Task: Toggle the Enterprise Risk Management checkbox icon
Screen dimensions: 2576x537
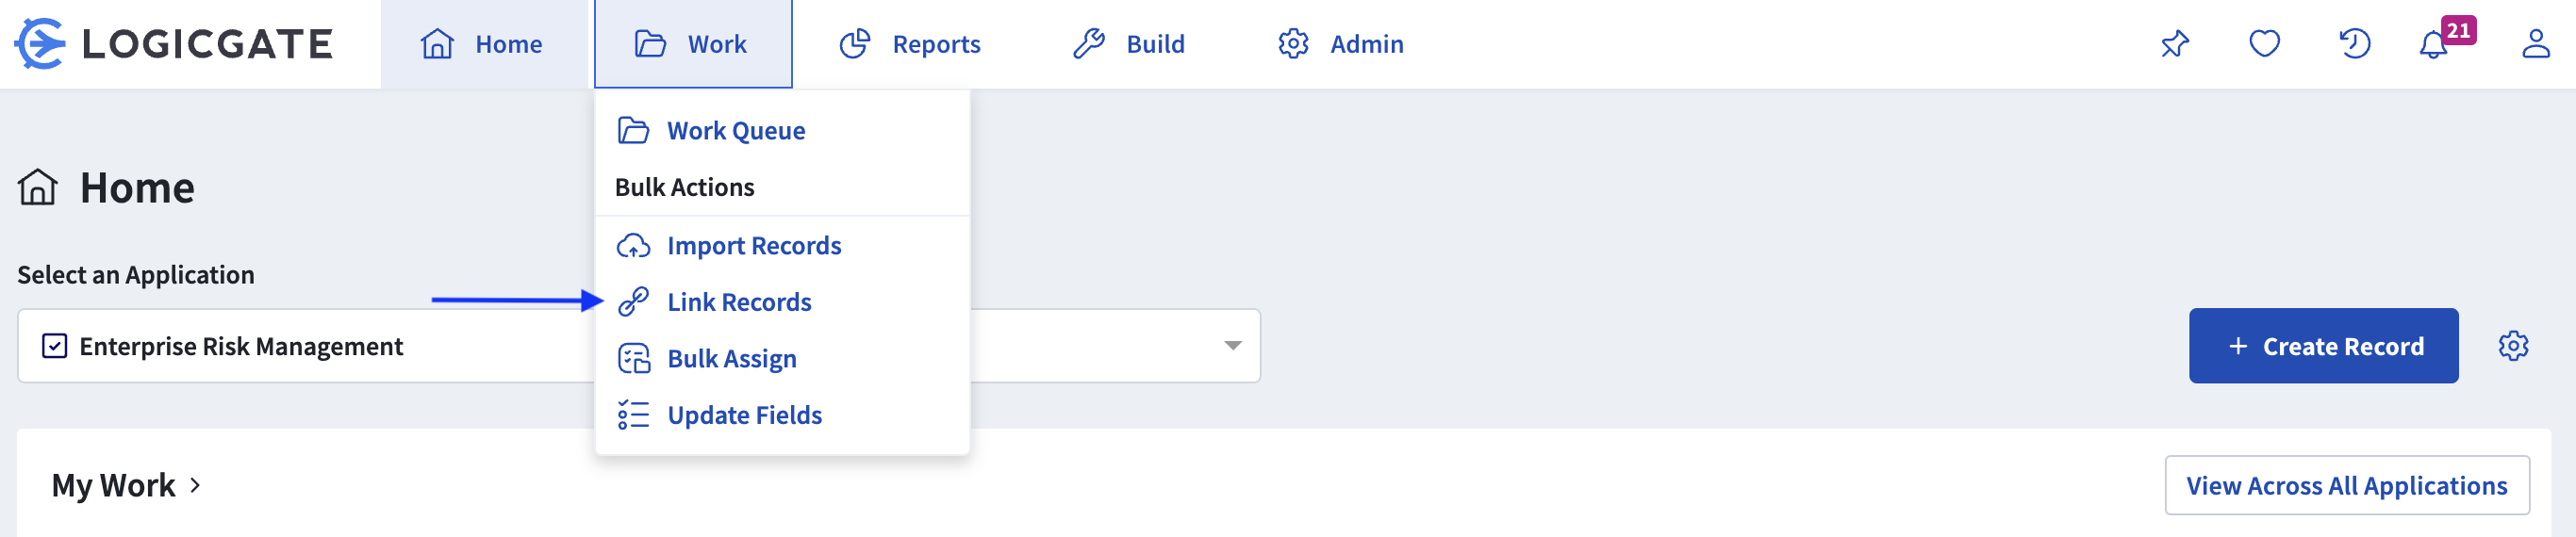Action: point(54,346)
